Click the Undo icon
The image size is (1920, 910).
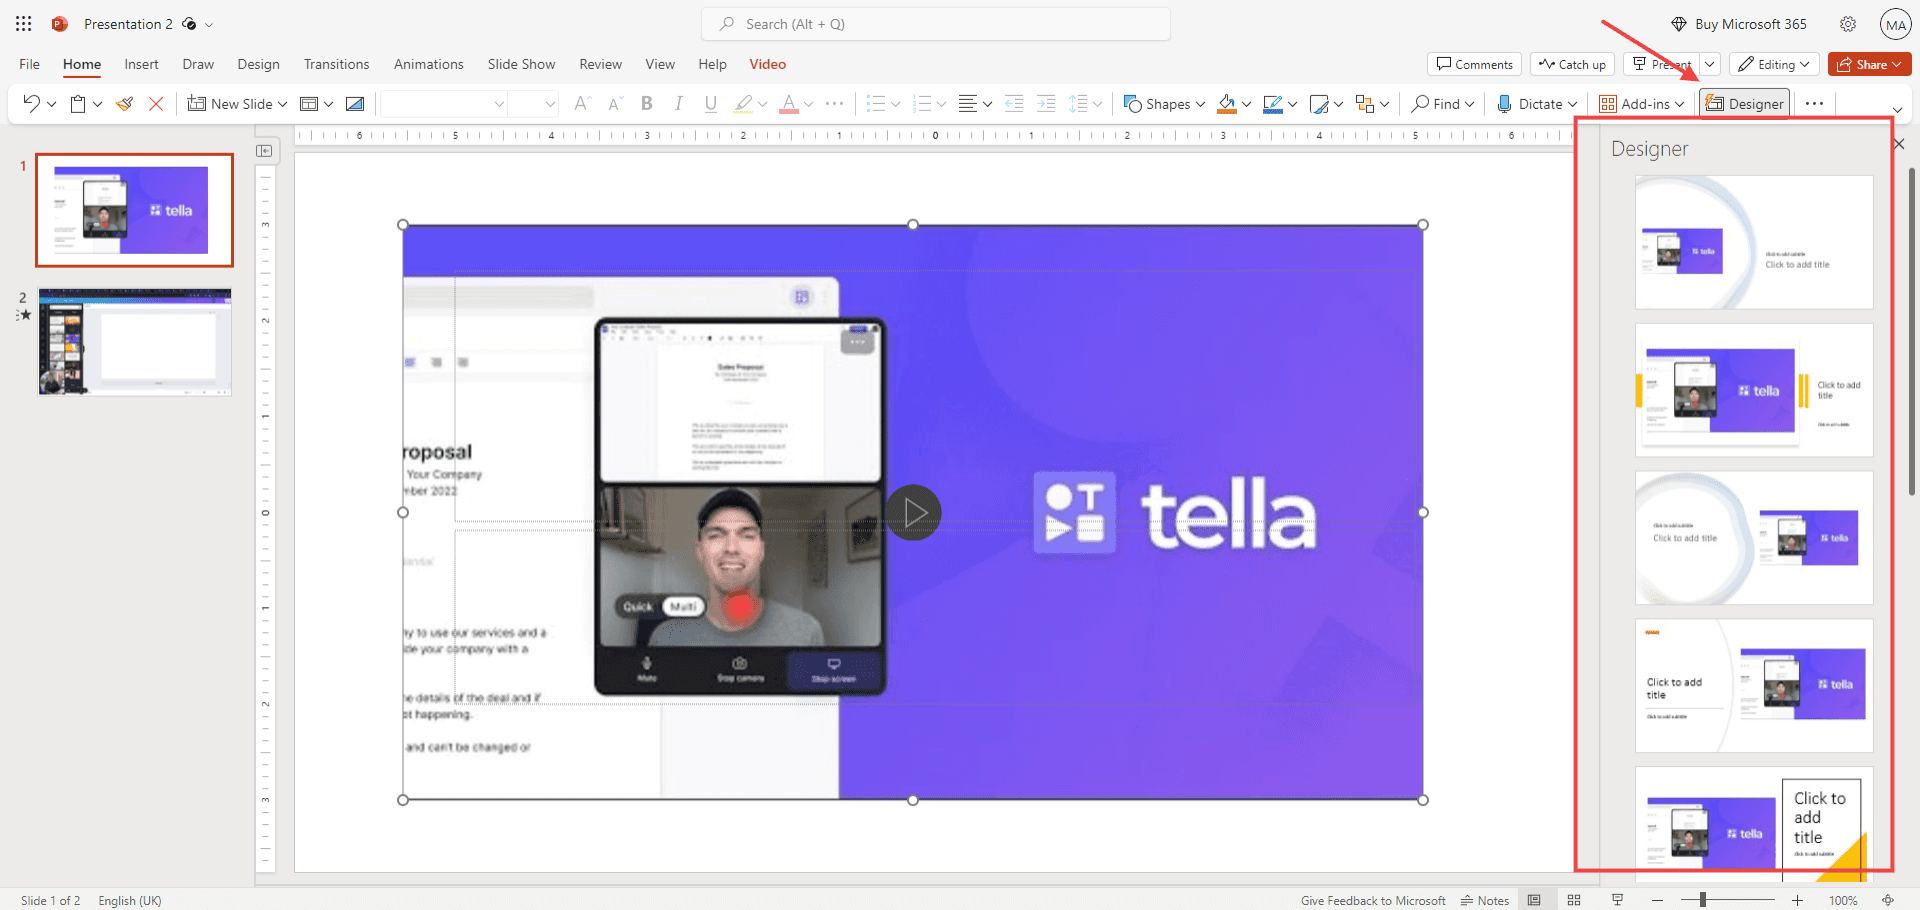(x=31, y=103)
